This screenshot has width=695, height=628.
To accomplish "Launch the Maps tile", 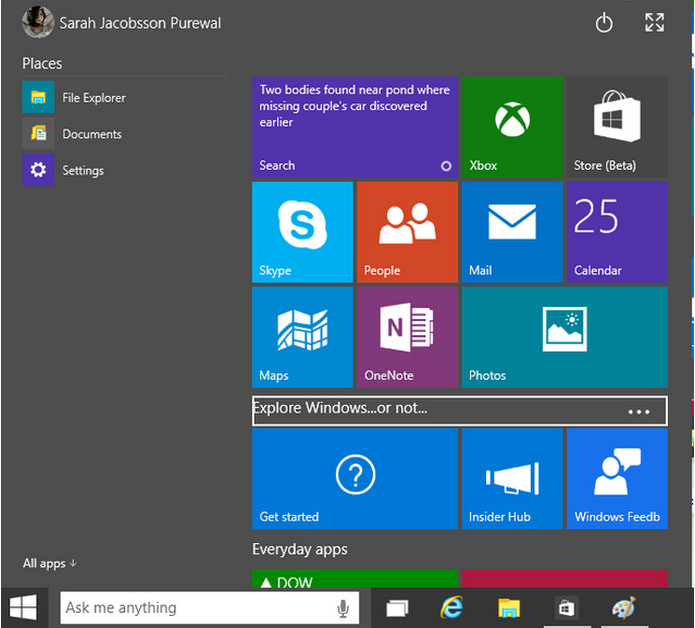I will point(302,337).
